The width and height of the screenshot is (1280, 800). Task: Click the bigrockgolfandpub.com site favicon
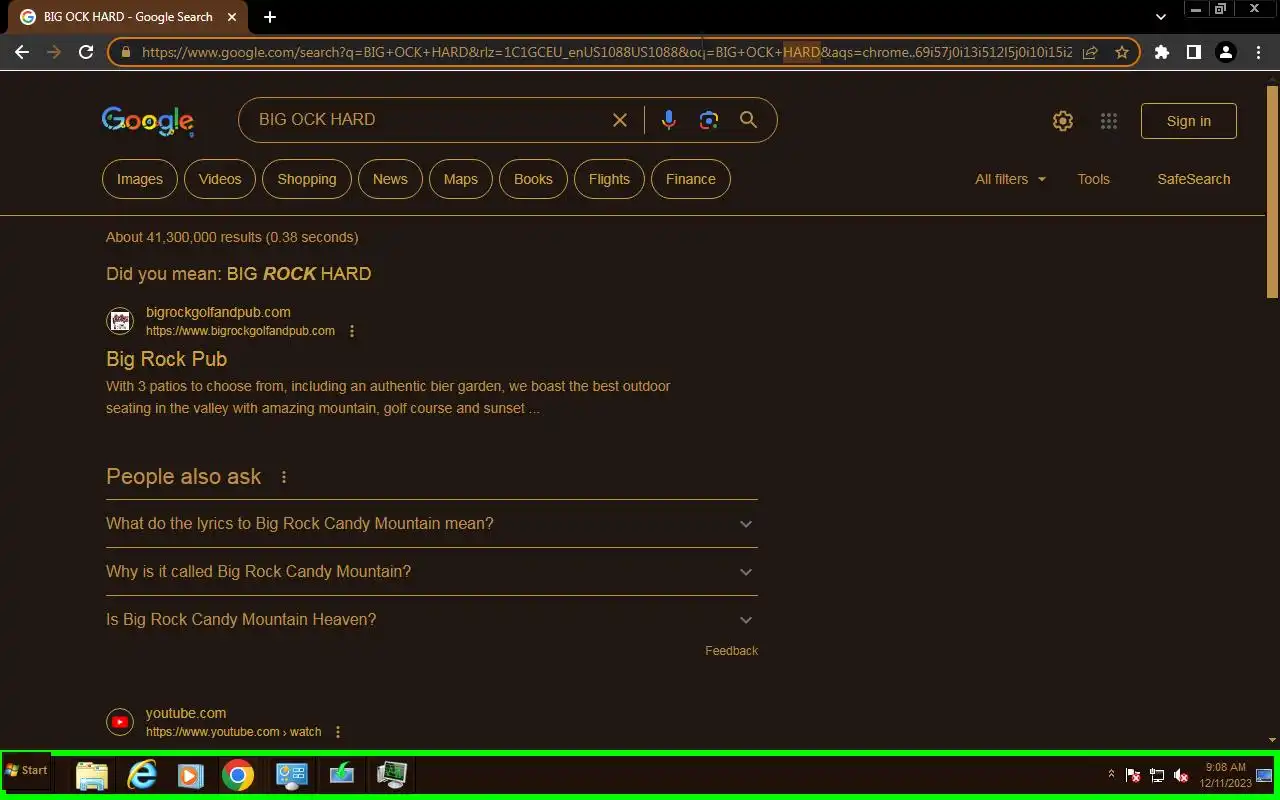(120, 321)
